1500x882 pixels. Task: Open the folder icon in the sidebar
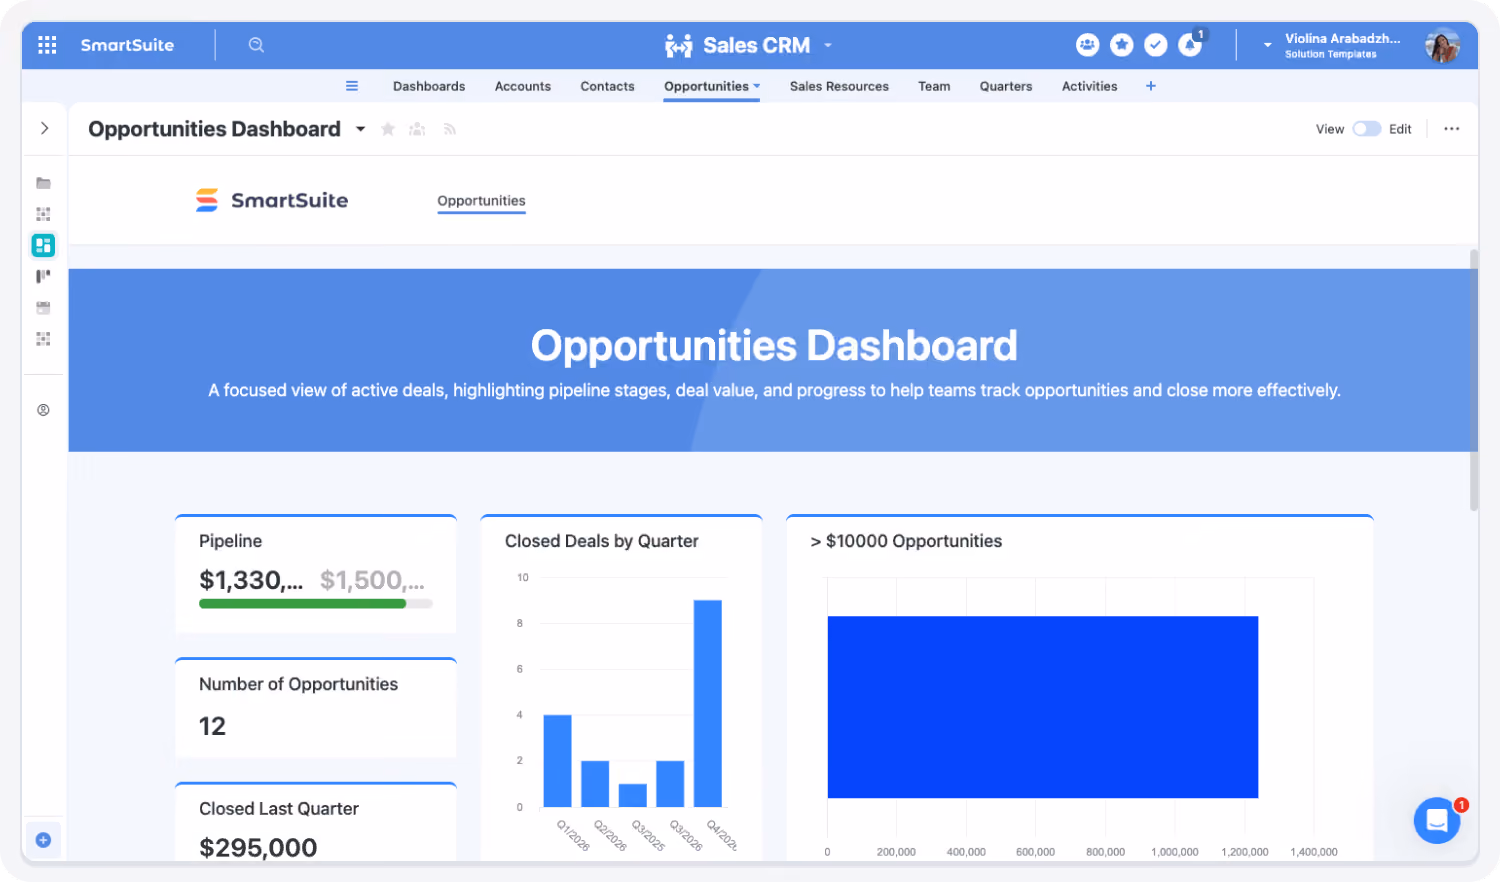43,183
